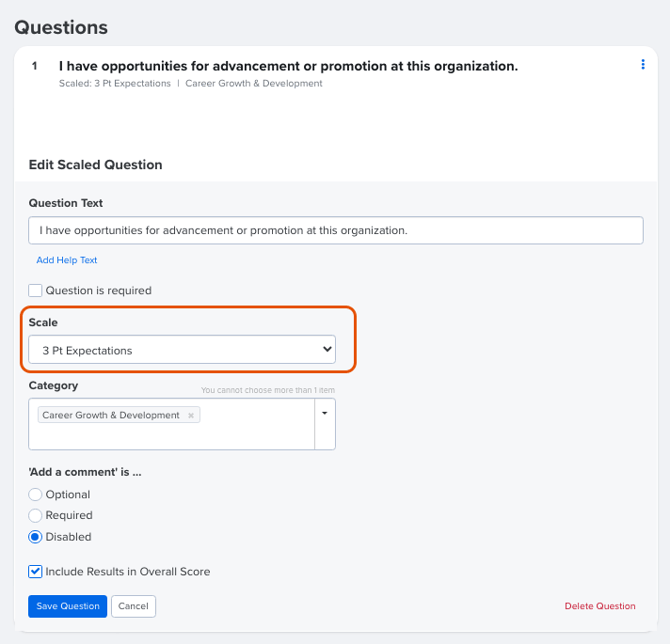Open the 3 Pt Expectations scale dropdown
This screenshot has height=644, width=670.
click(x=182, y=350)
